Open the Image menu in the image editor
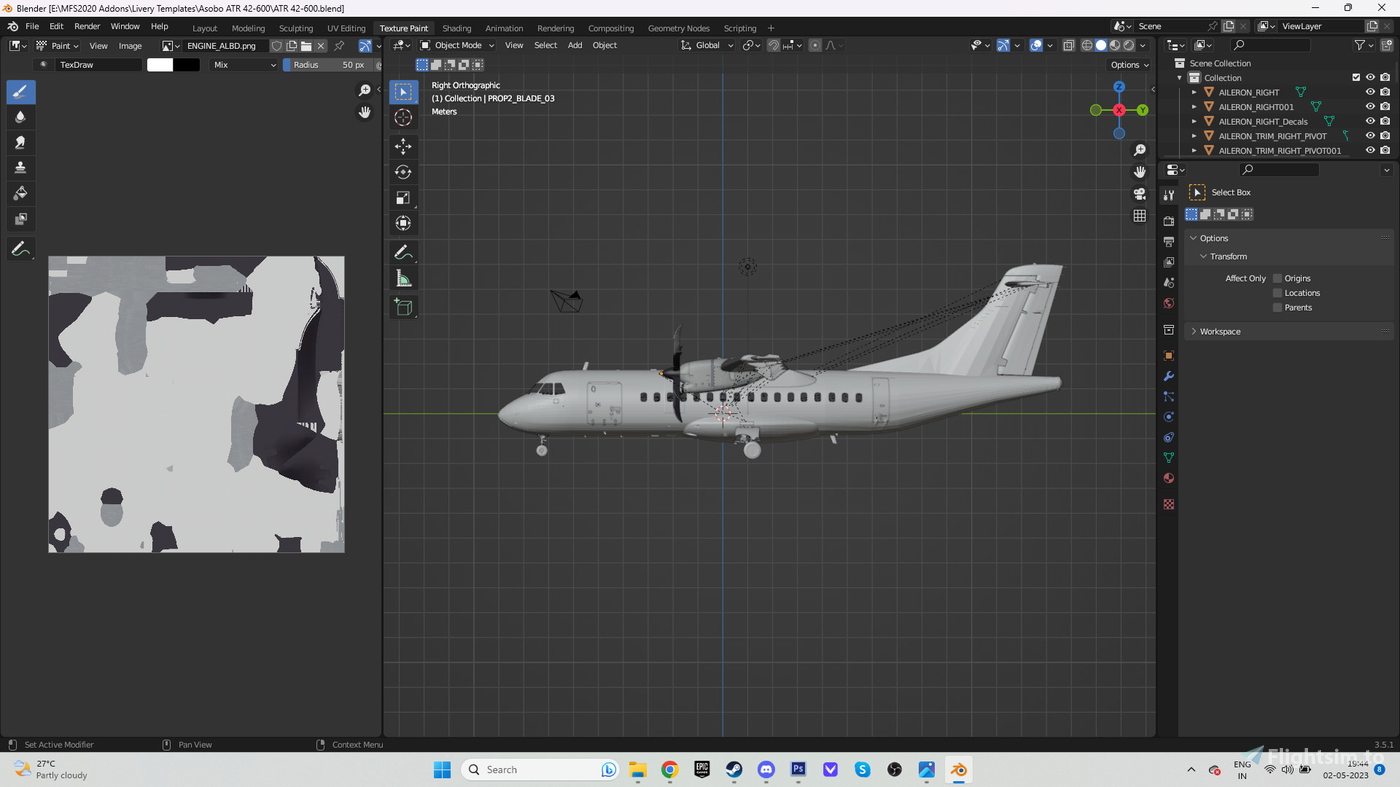1400x787 pixels. (x=130, y=45)
